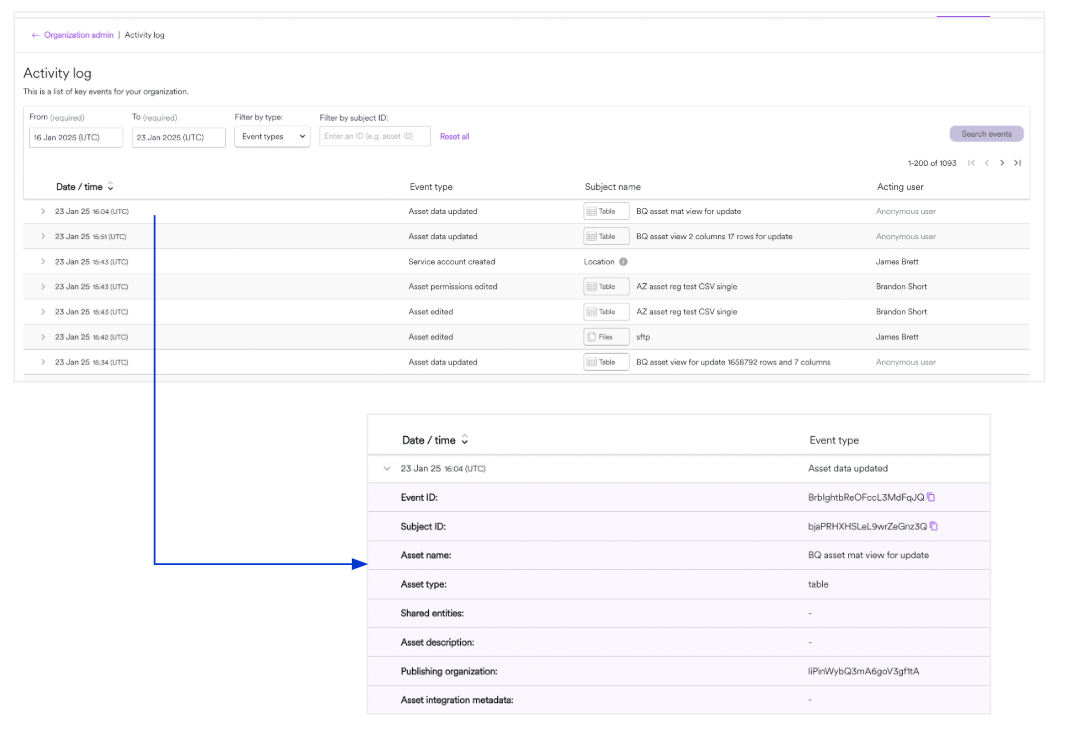Expand the 16:04 Asset data updated row
Screen dimensions: 1066x745
point(43,211)
